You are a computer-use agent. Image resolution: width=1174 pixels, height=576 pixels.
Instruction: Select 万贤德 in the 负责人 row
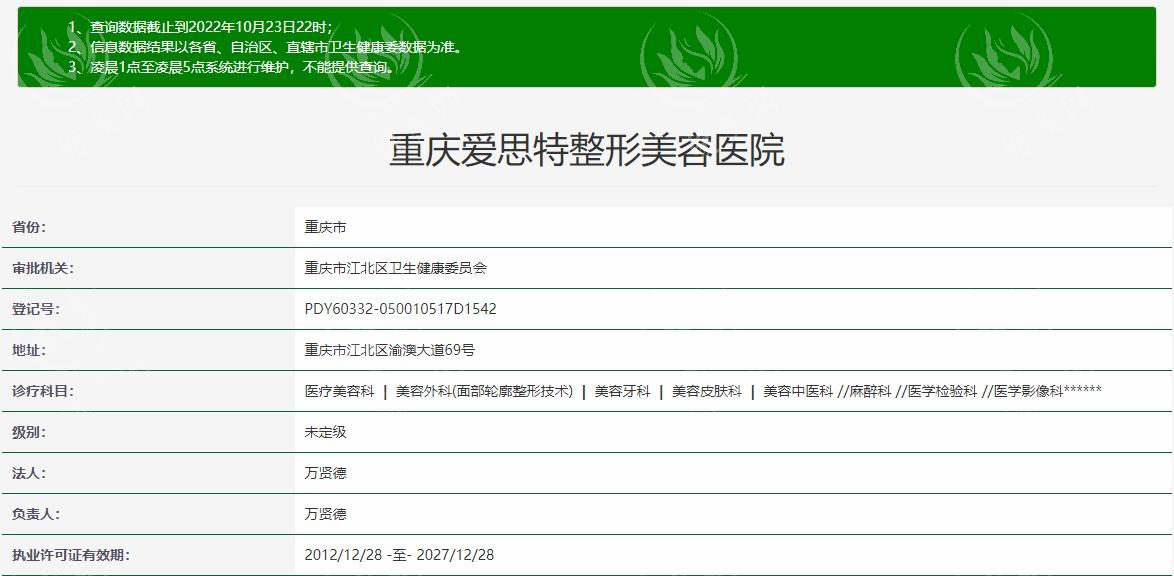pyautogui.click(x=325, y=515)
